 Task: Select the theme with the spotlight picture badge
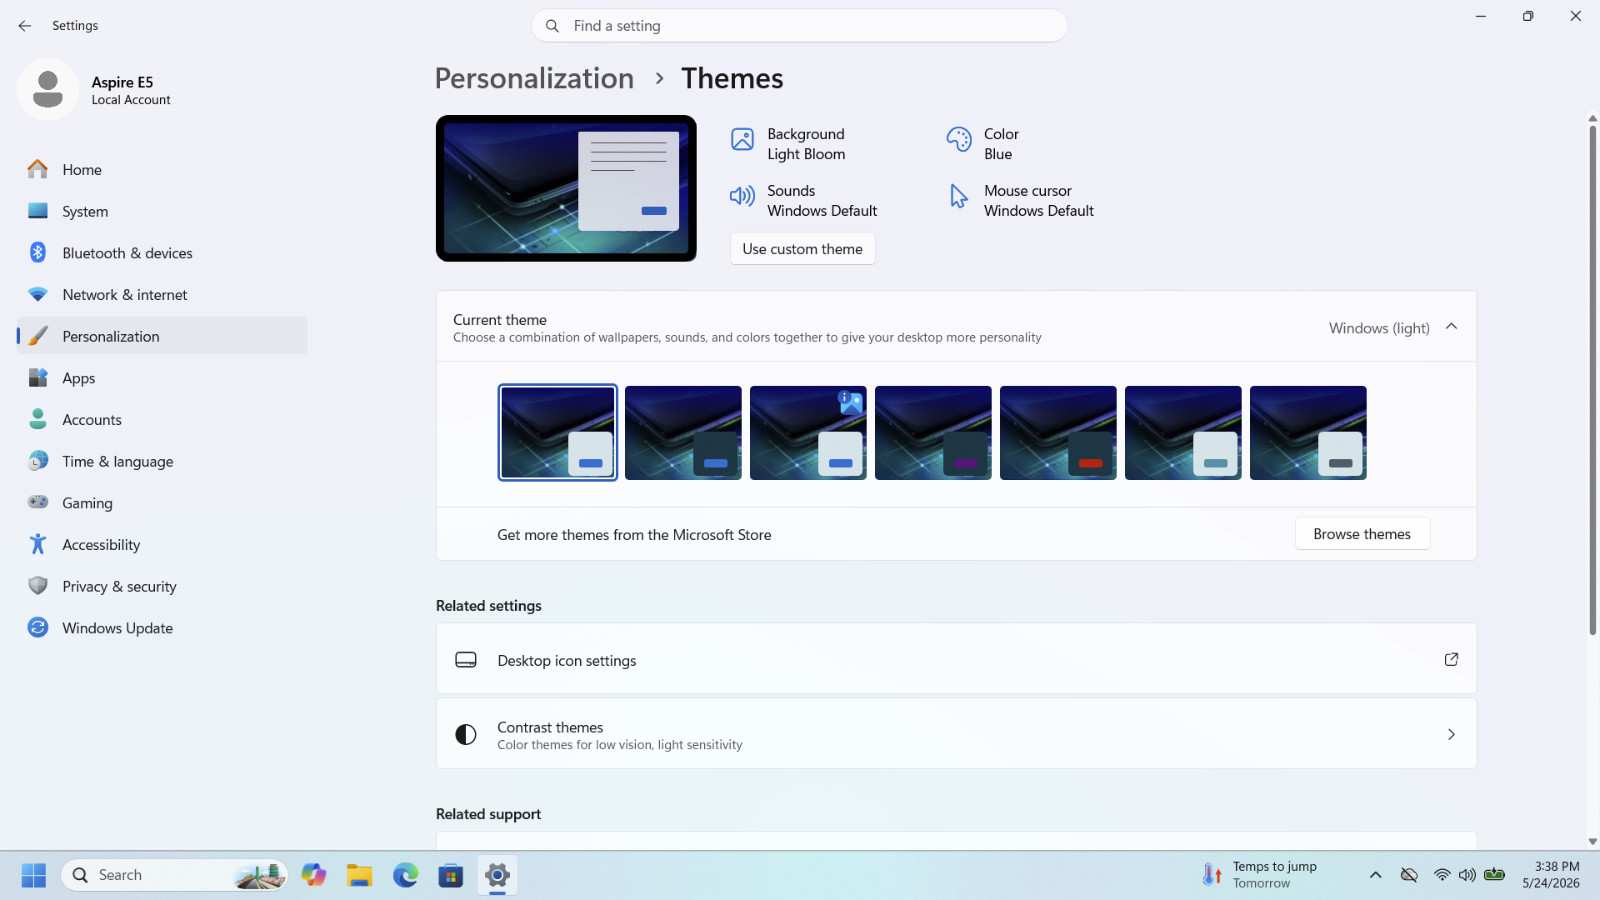coord(808,433)
